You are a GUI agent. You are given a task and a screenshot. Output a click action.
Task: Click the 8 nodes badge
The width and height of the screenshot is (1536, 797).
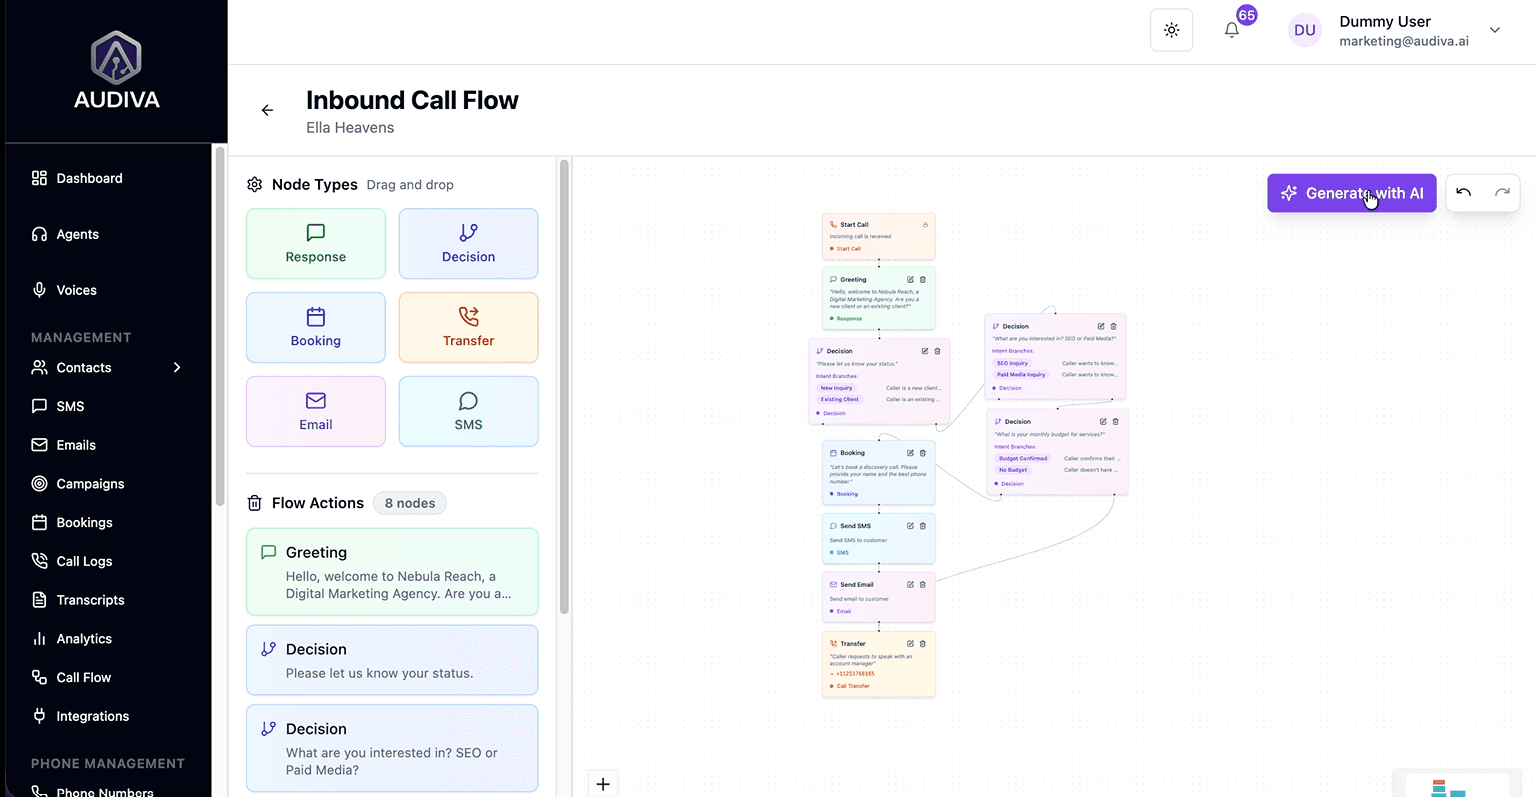tap(410, 503)
